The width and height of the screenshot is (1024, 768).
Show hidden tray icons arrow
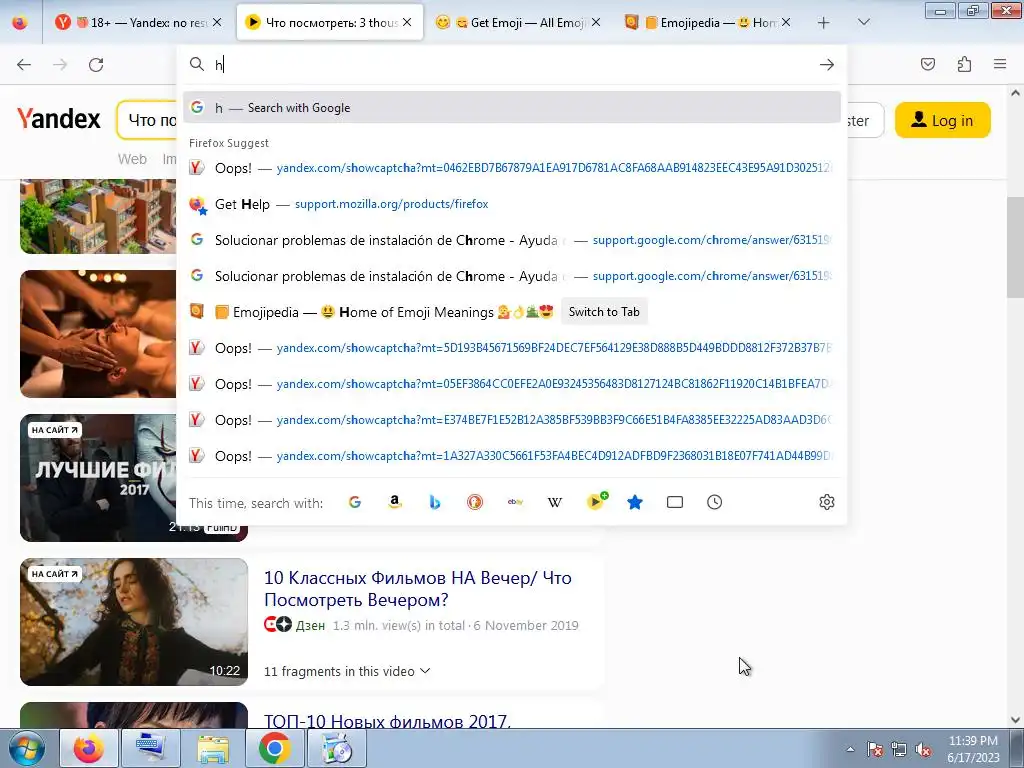(x=850, y=749)
